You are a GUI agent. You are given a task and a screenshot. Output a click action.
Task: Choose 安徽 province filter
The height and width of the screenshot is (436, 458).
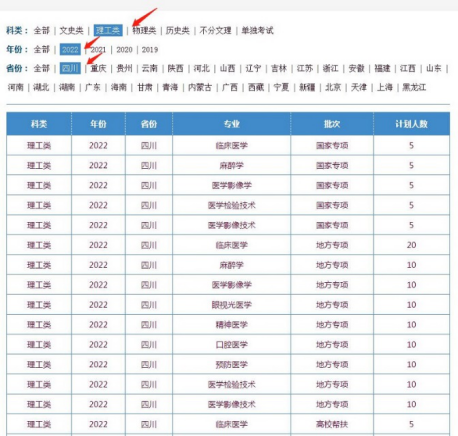click(x=356, y=69)
